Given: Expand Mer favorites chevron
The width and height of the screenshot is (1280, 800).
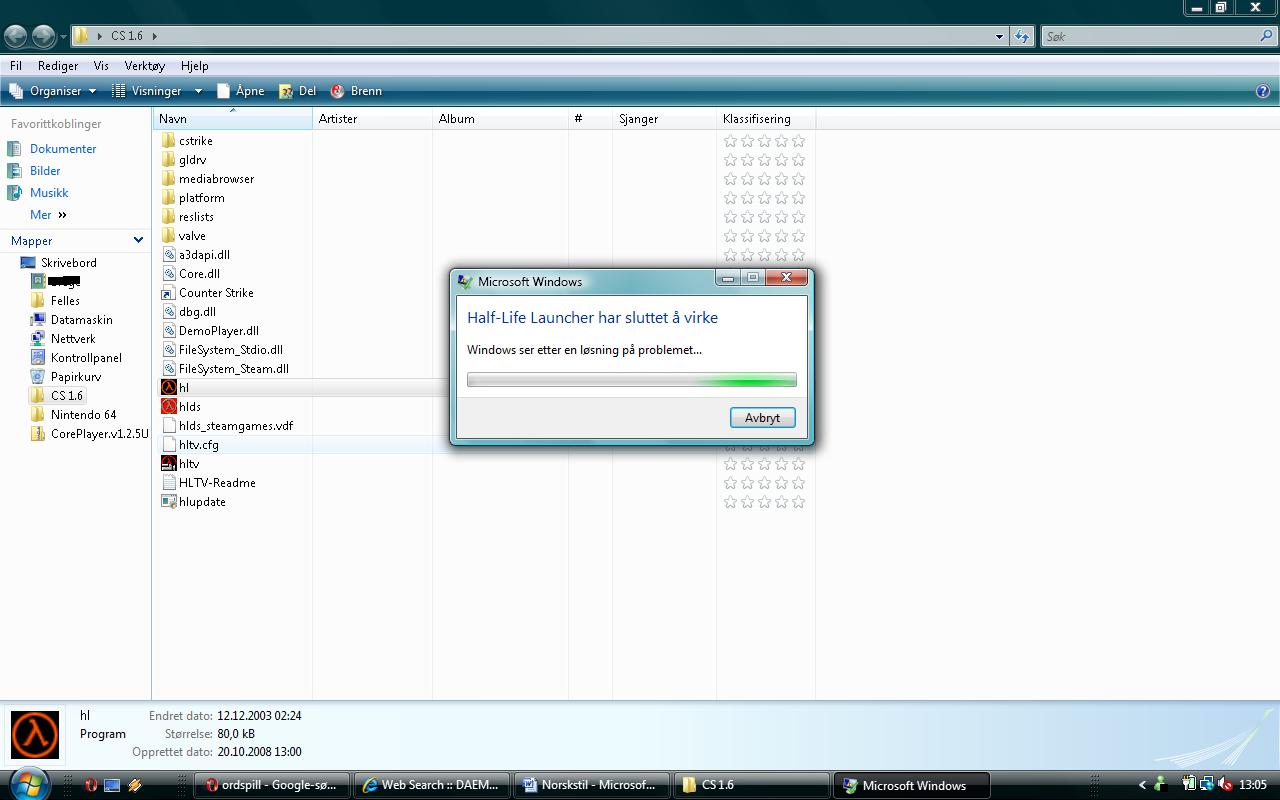Looking at the screenshot, I should point(62,215).
